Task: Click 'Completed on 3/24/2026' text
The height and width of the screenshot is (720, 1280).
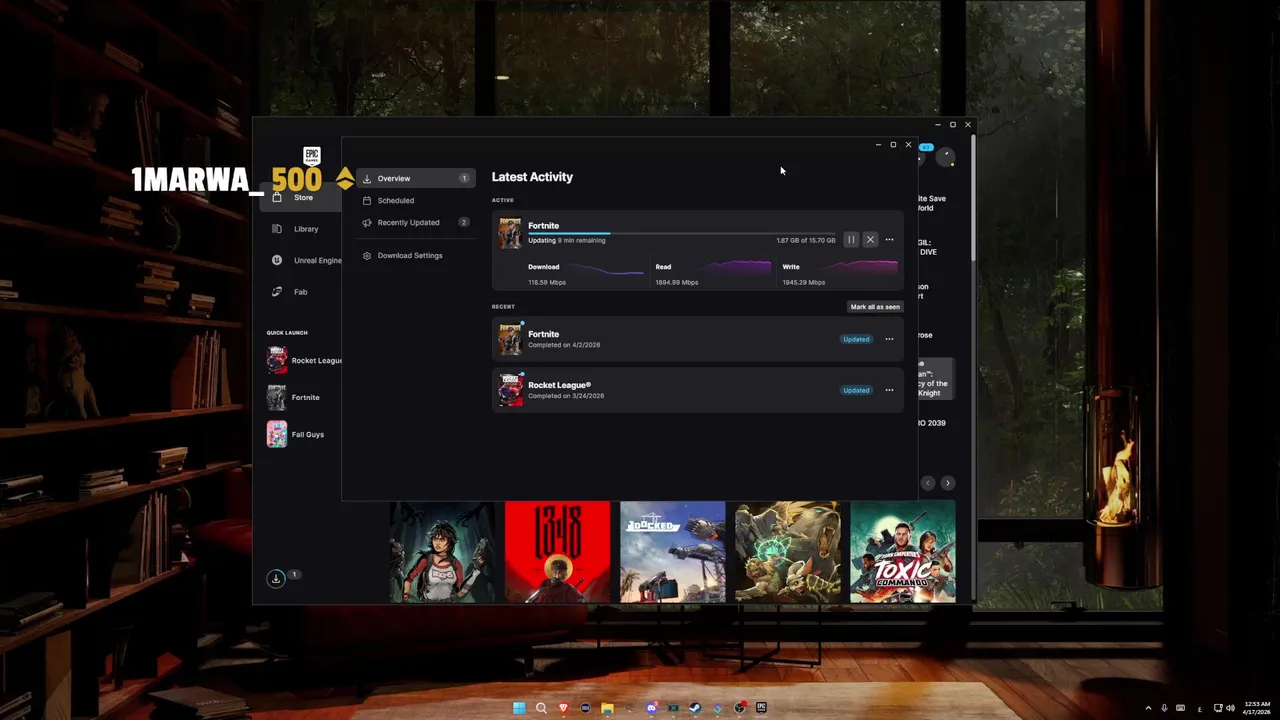Action: pyautogui.click(x=566, y=396)
